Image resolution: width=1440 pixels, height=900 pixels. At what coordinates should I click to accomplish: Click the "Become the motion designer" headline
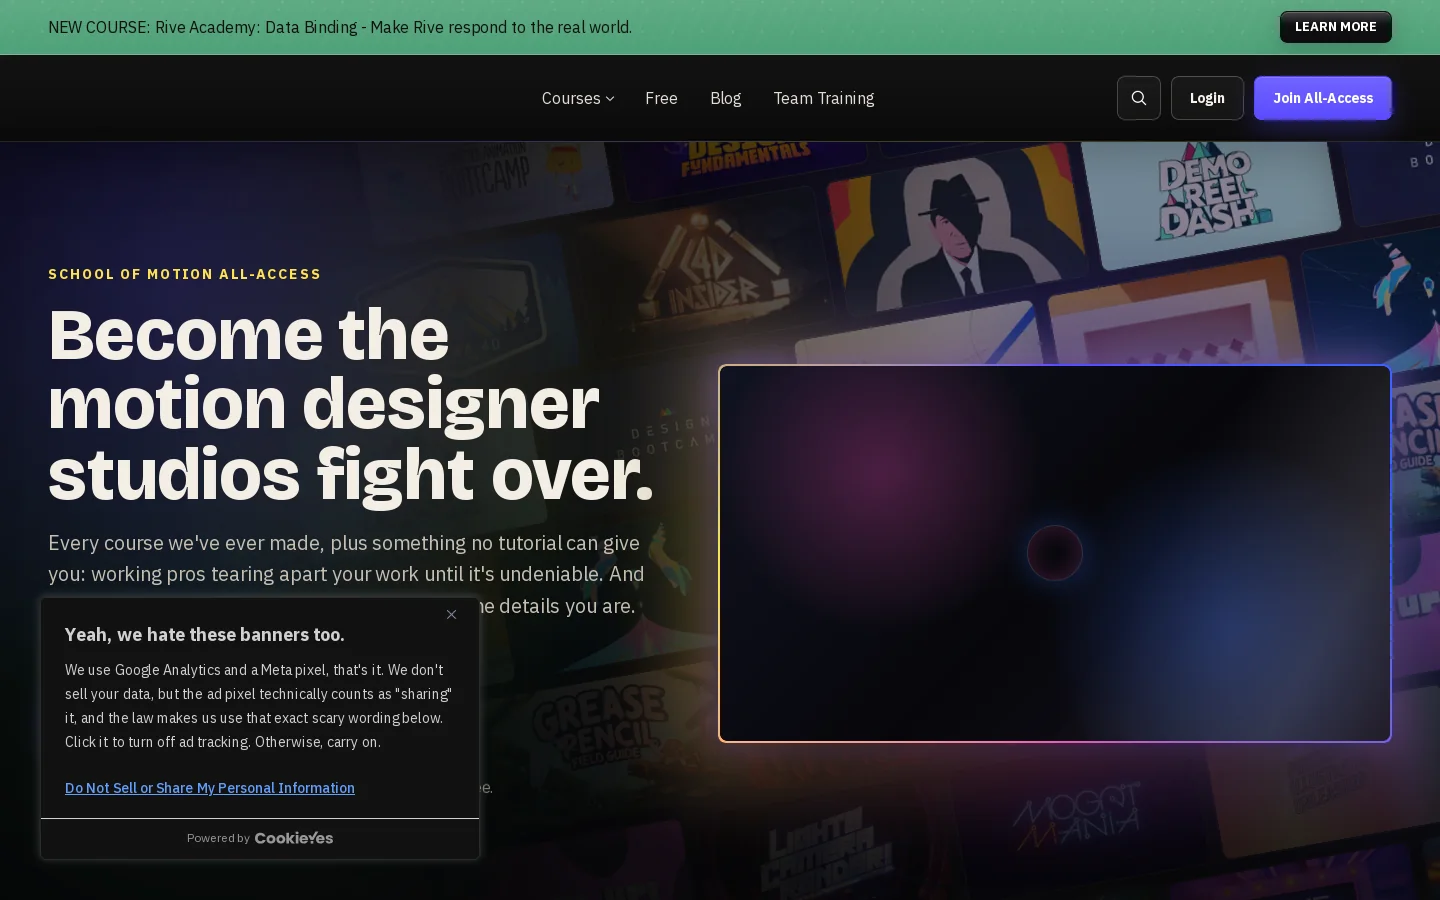(350, 404)
